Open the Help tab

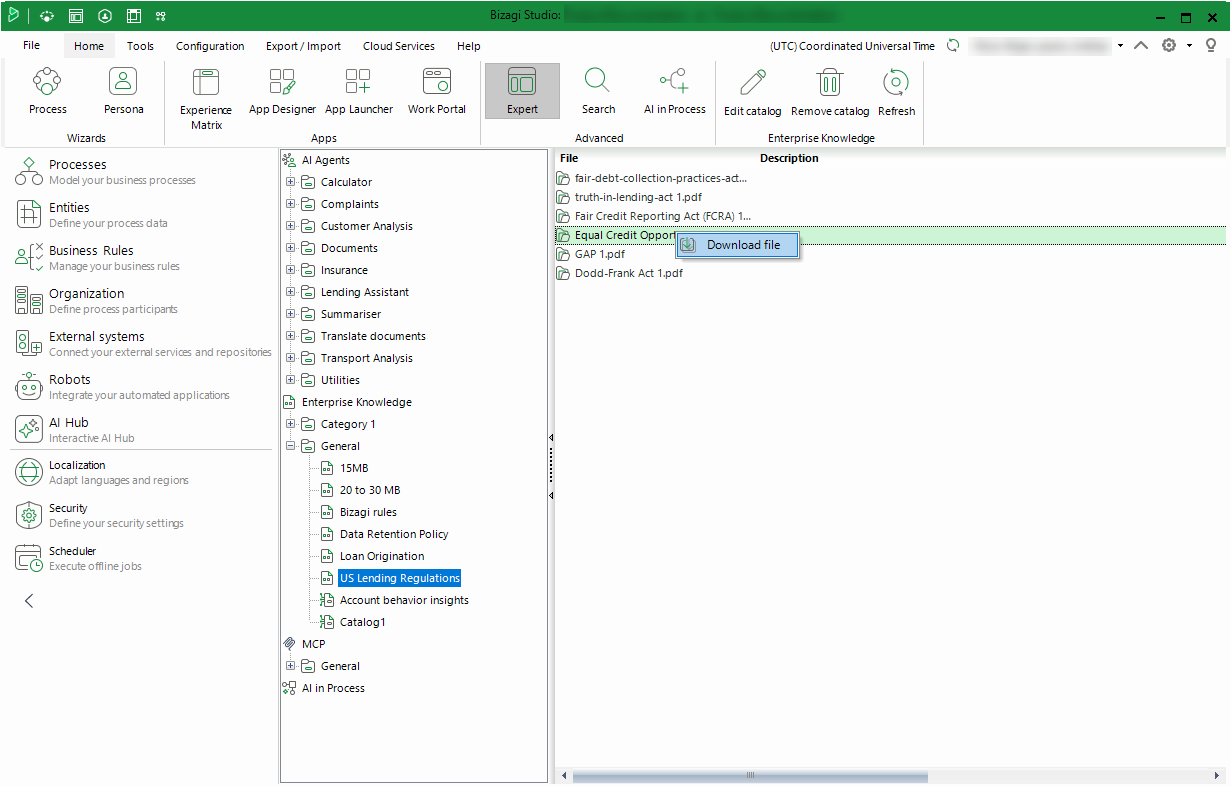468,46
